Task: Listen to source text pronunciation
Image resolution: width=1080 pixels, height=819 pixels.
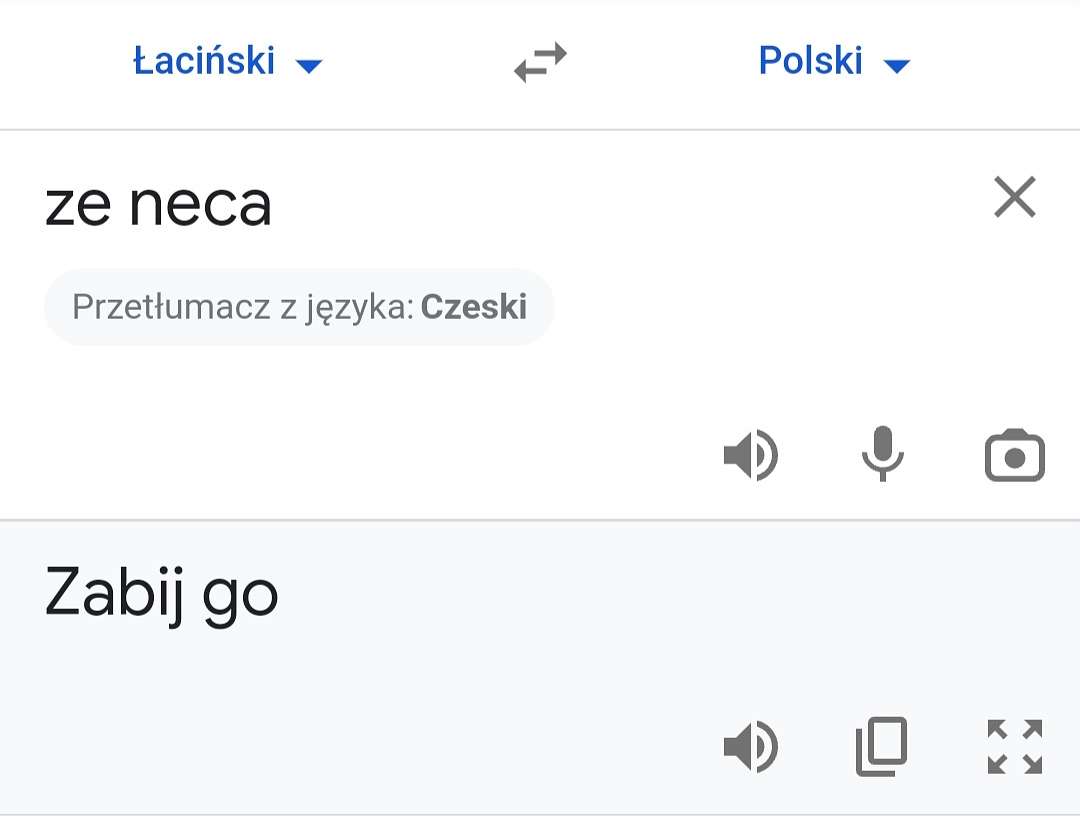Action: (x=751, y=455)
